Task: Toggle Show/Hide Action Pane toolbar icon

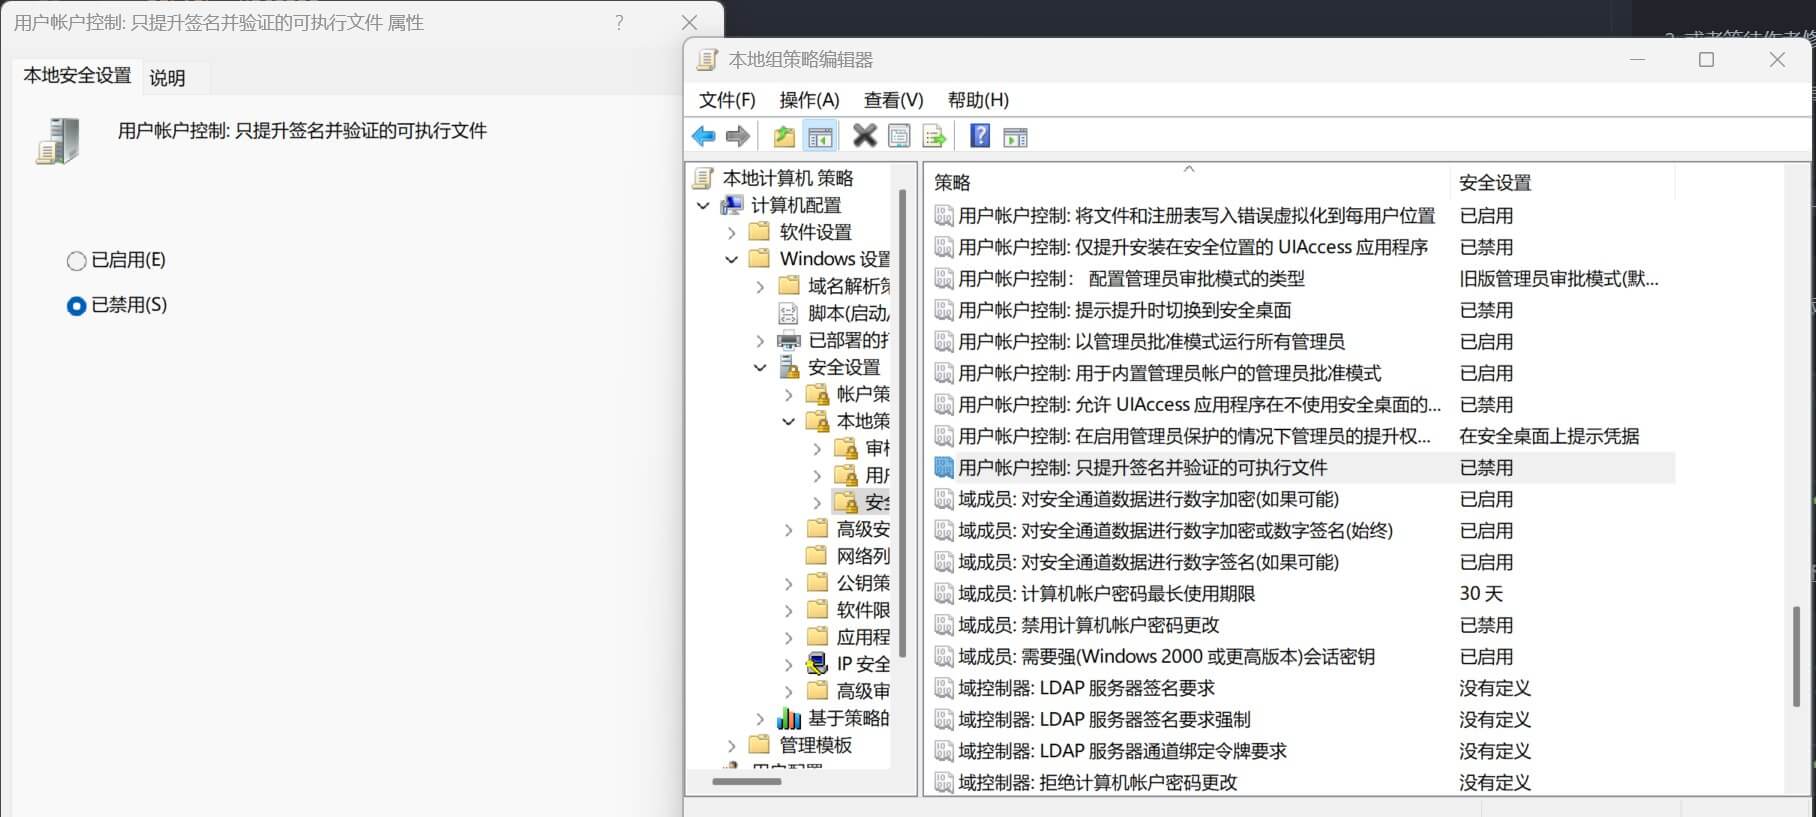Action: click(1015, 136)
